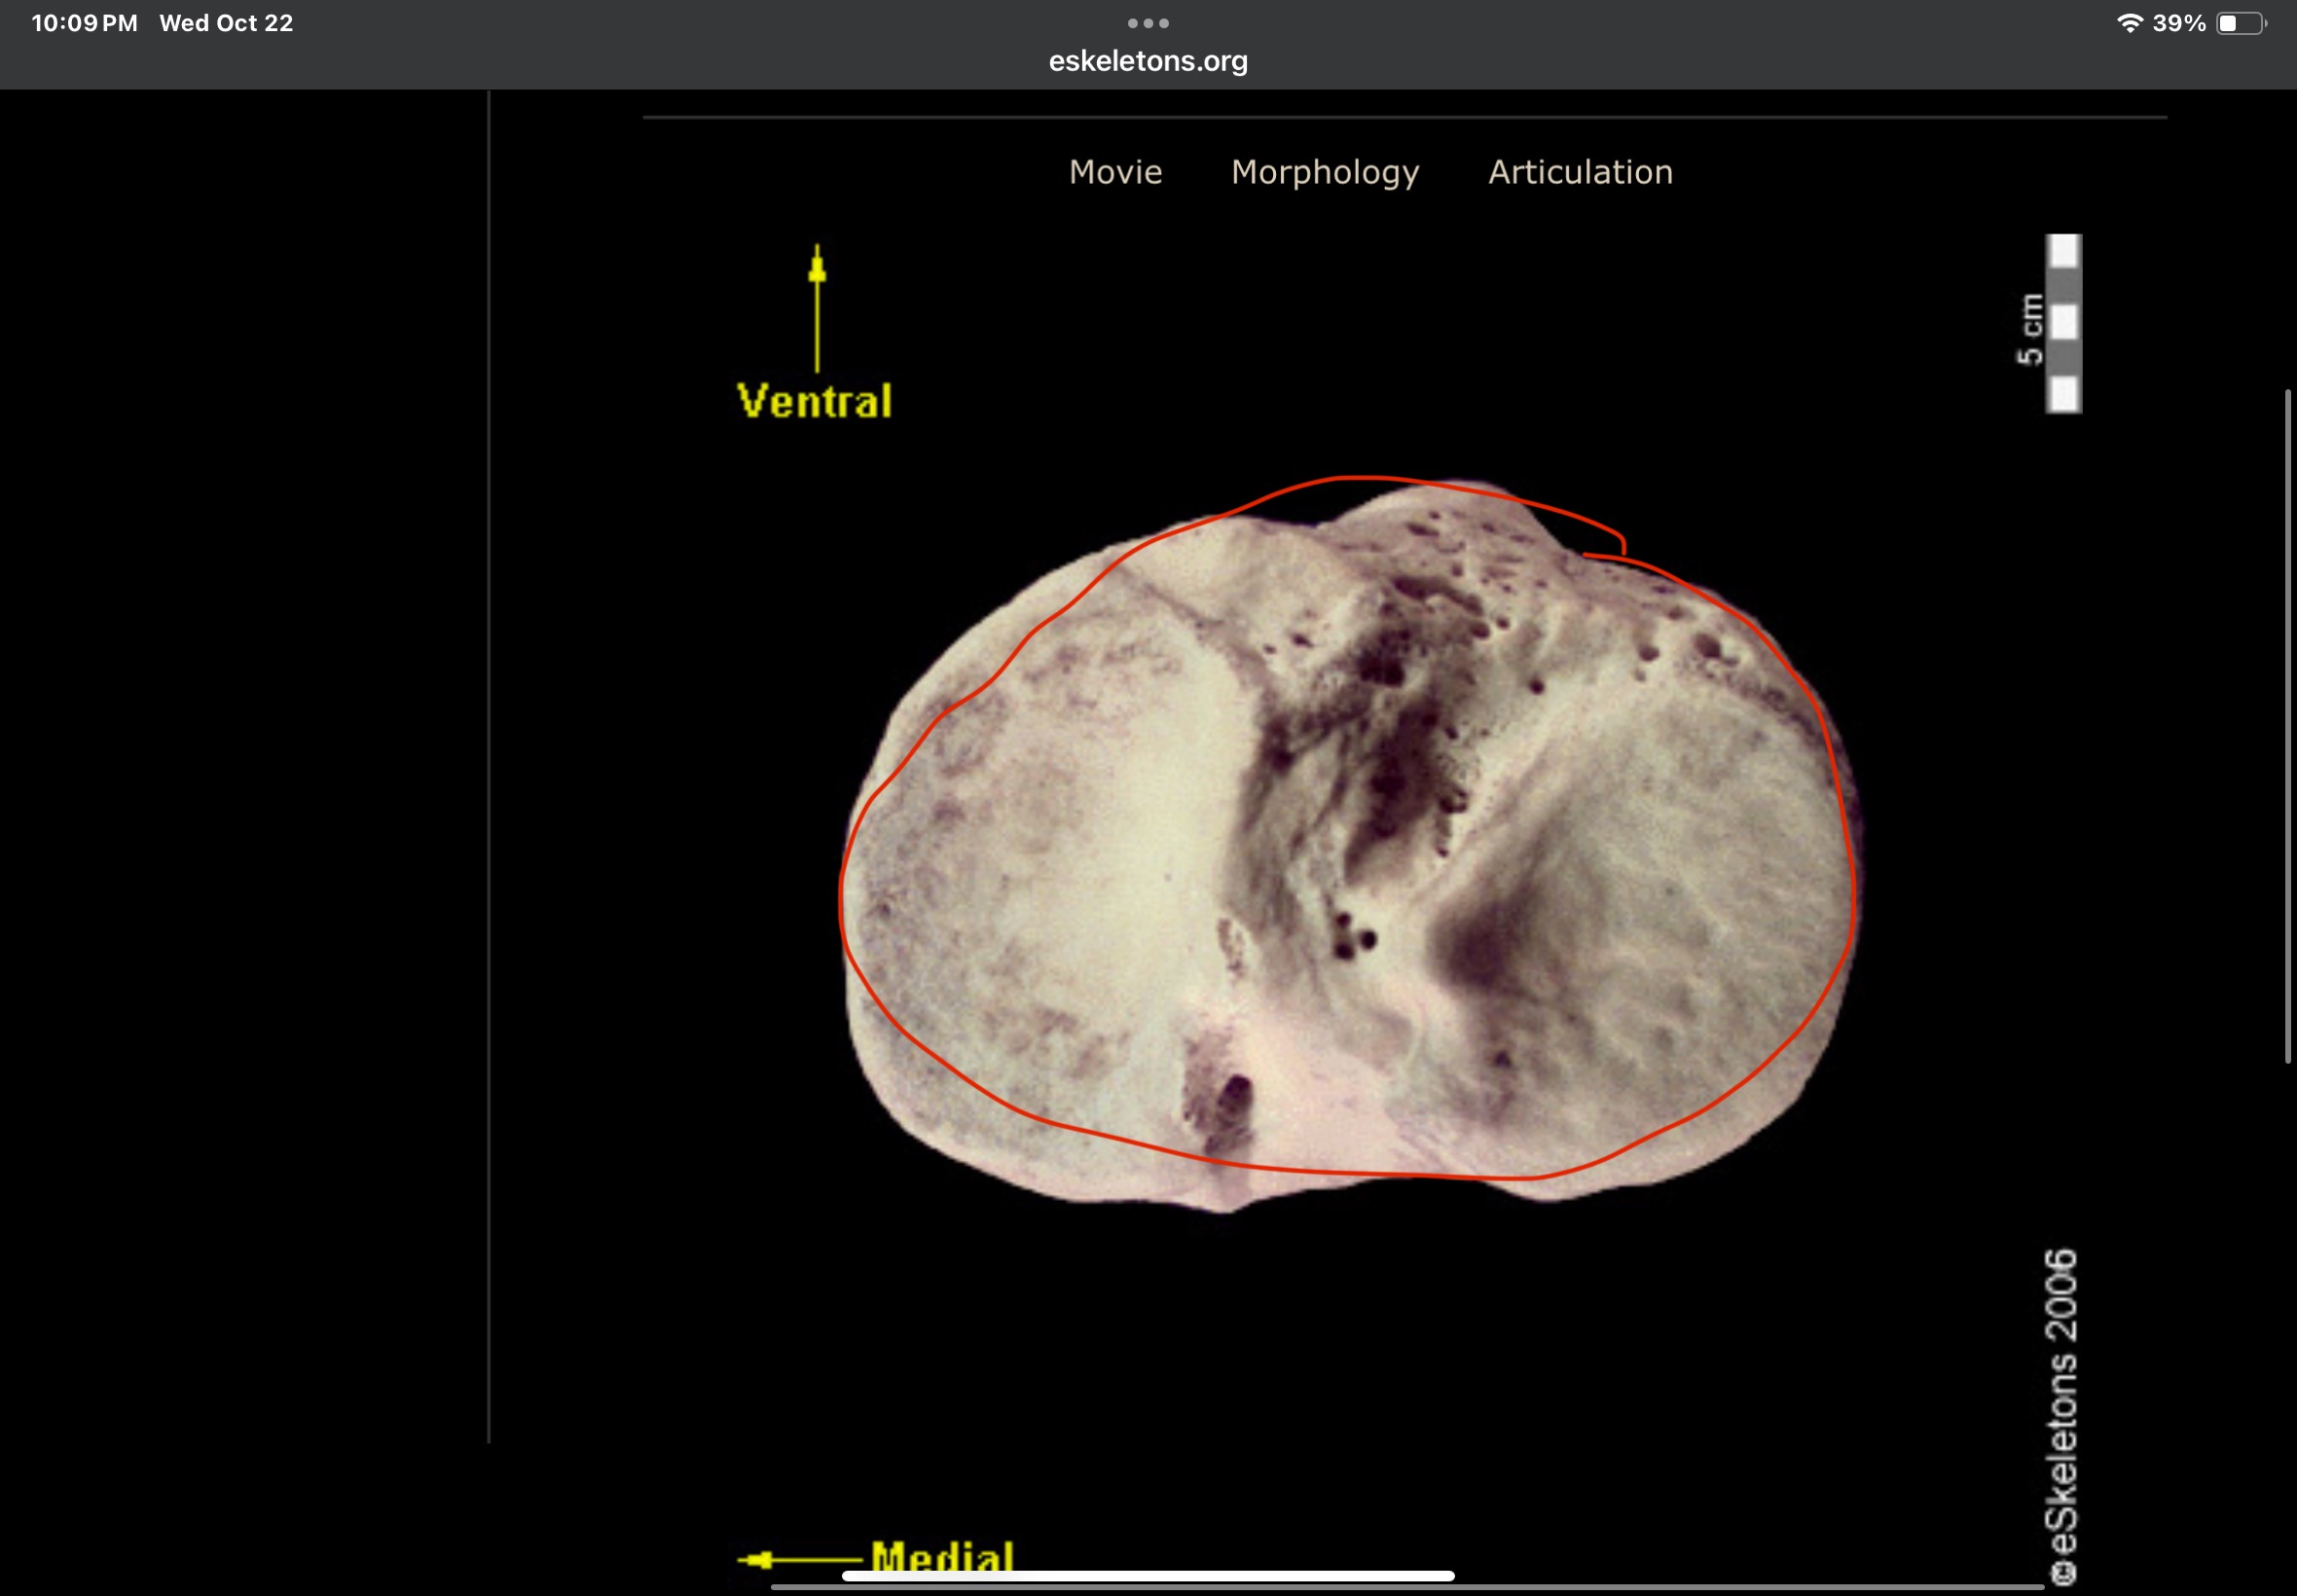Click the Ventral orientation label

click(814, 401)
